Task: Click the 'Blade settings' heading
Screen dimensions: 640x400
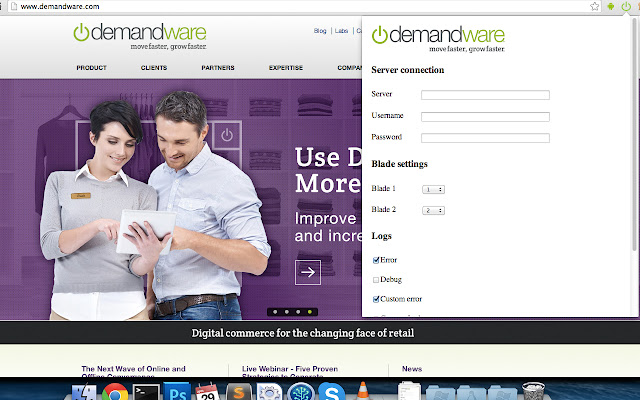Action: pyautogui.click(x=400, y=164)
